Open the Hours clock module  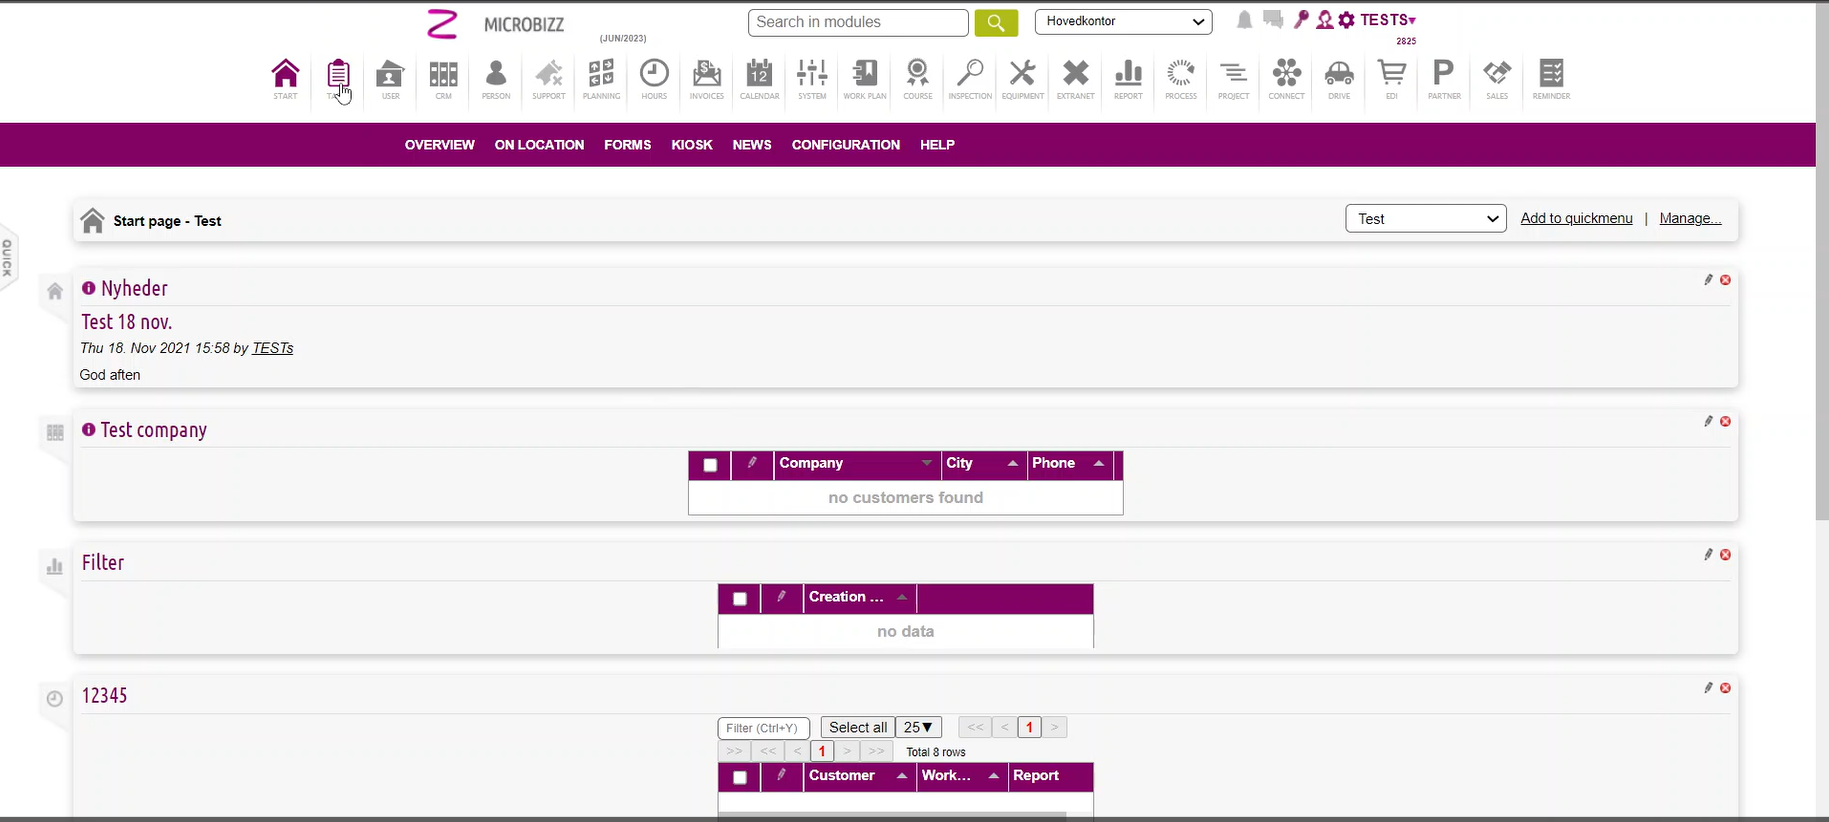654,78
